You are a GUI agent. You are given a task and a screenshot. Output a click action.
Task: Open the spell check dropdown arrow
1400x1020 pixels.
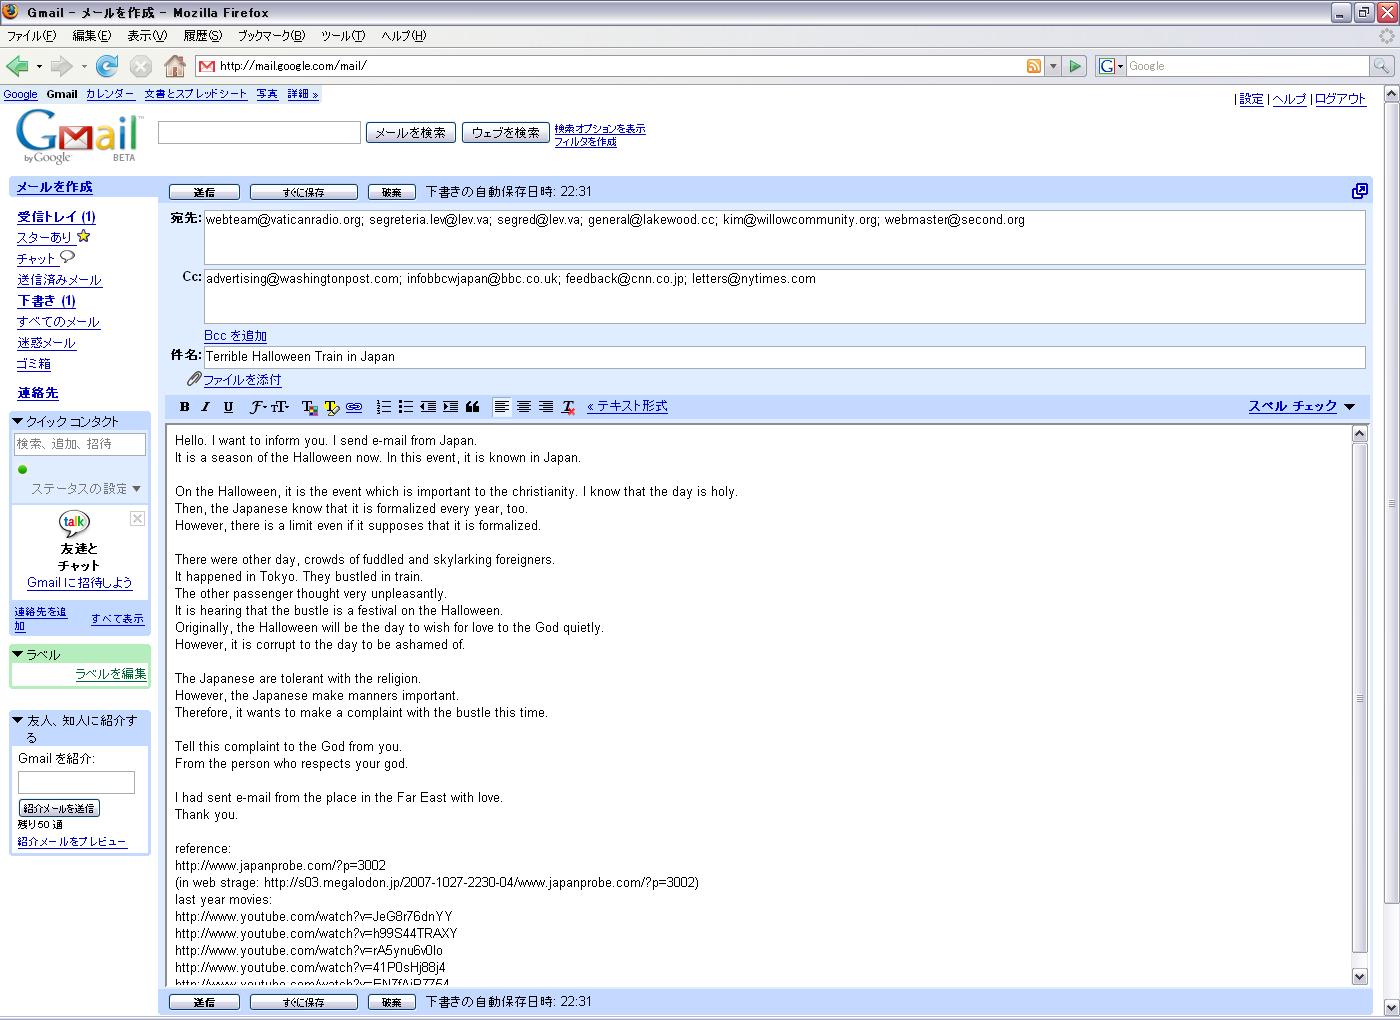pos(1350,407)
